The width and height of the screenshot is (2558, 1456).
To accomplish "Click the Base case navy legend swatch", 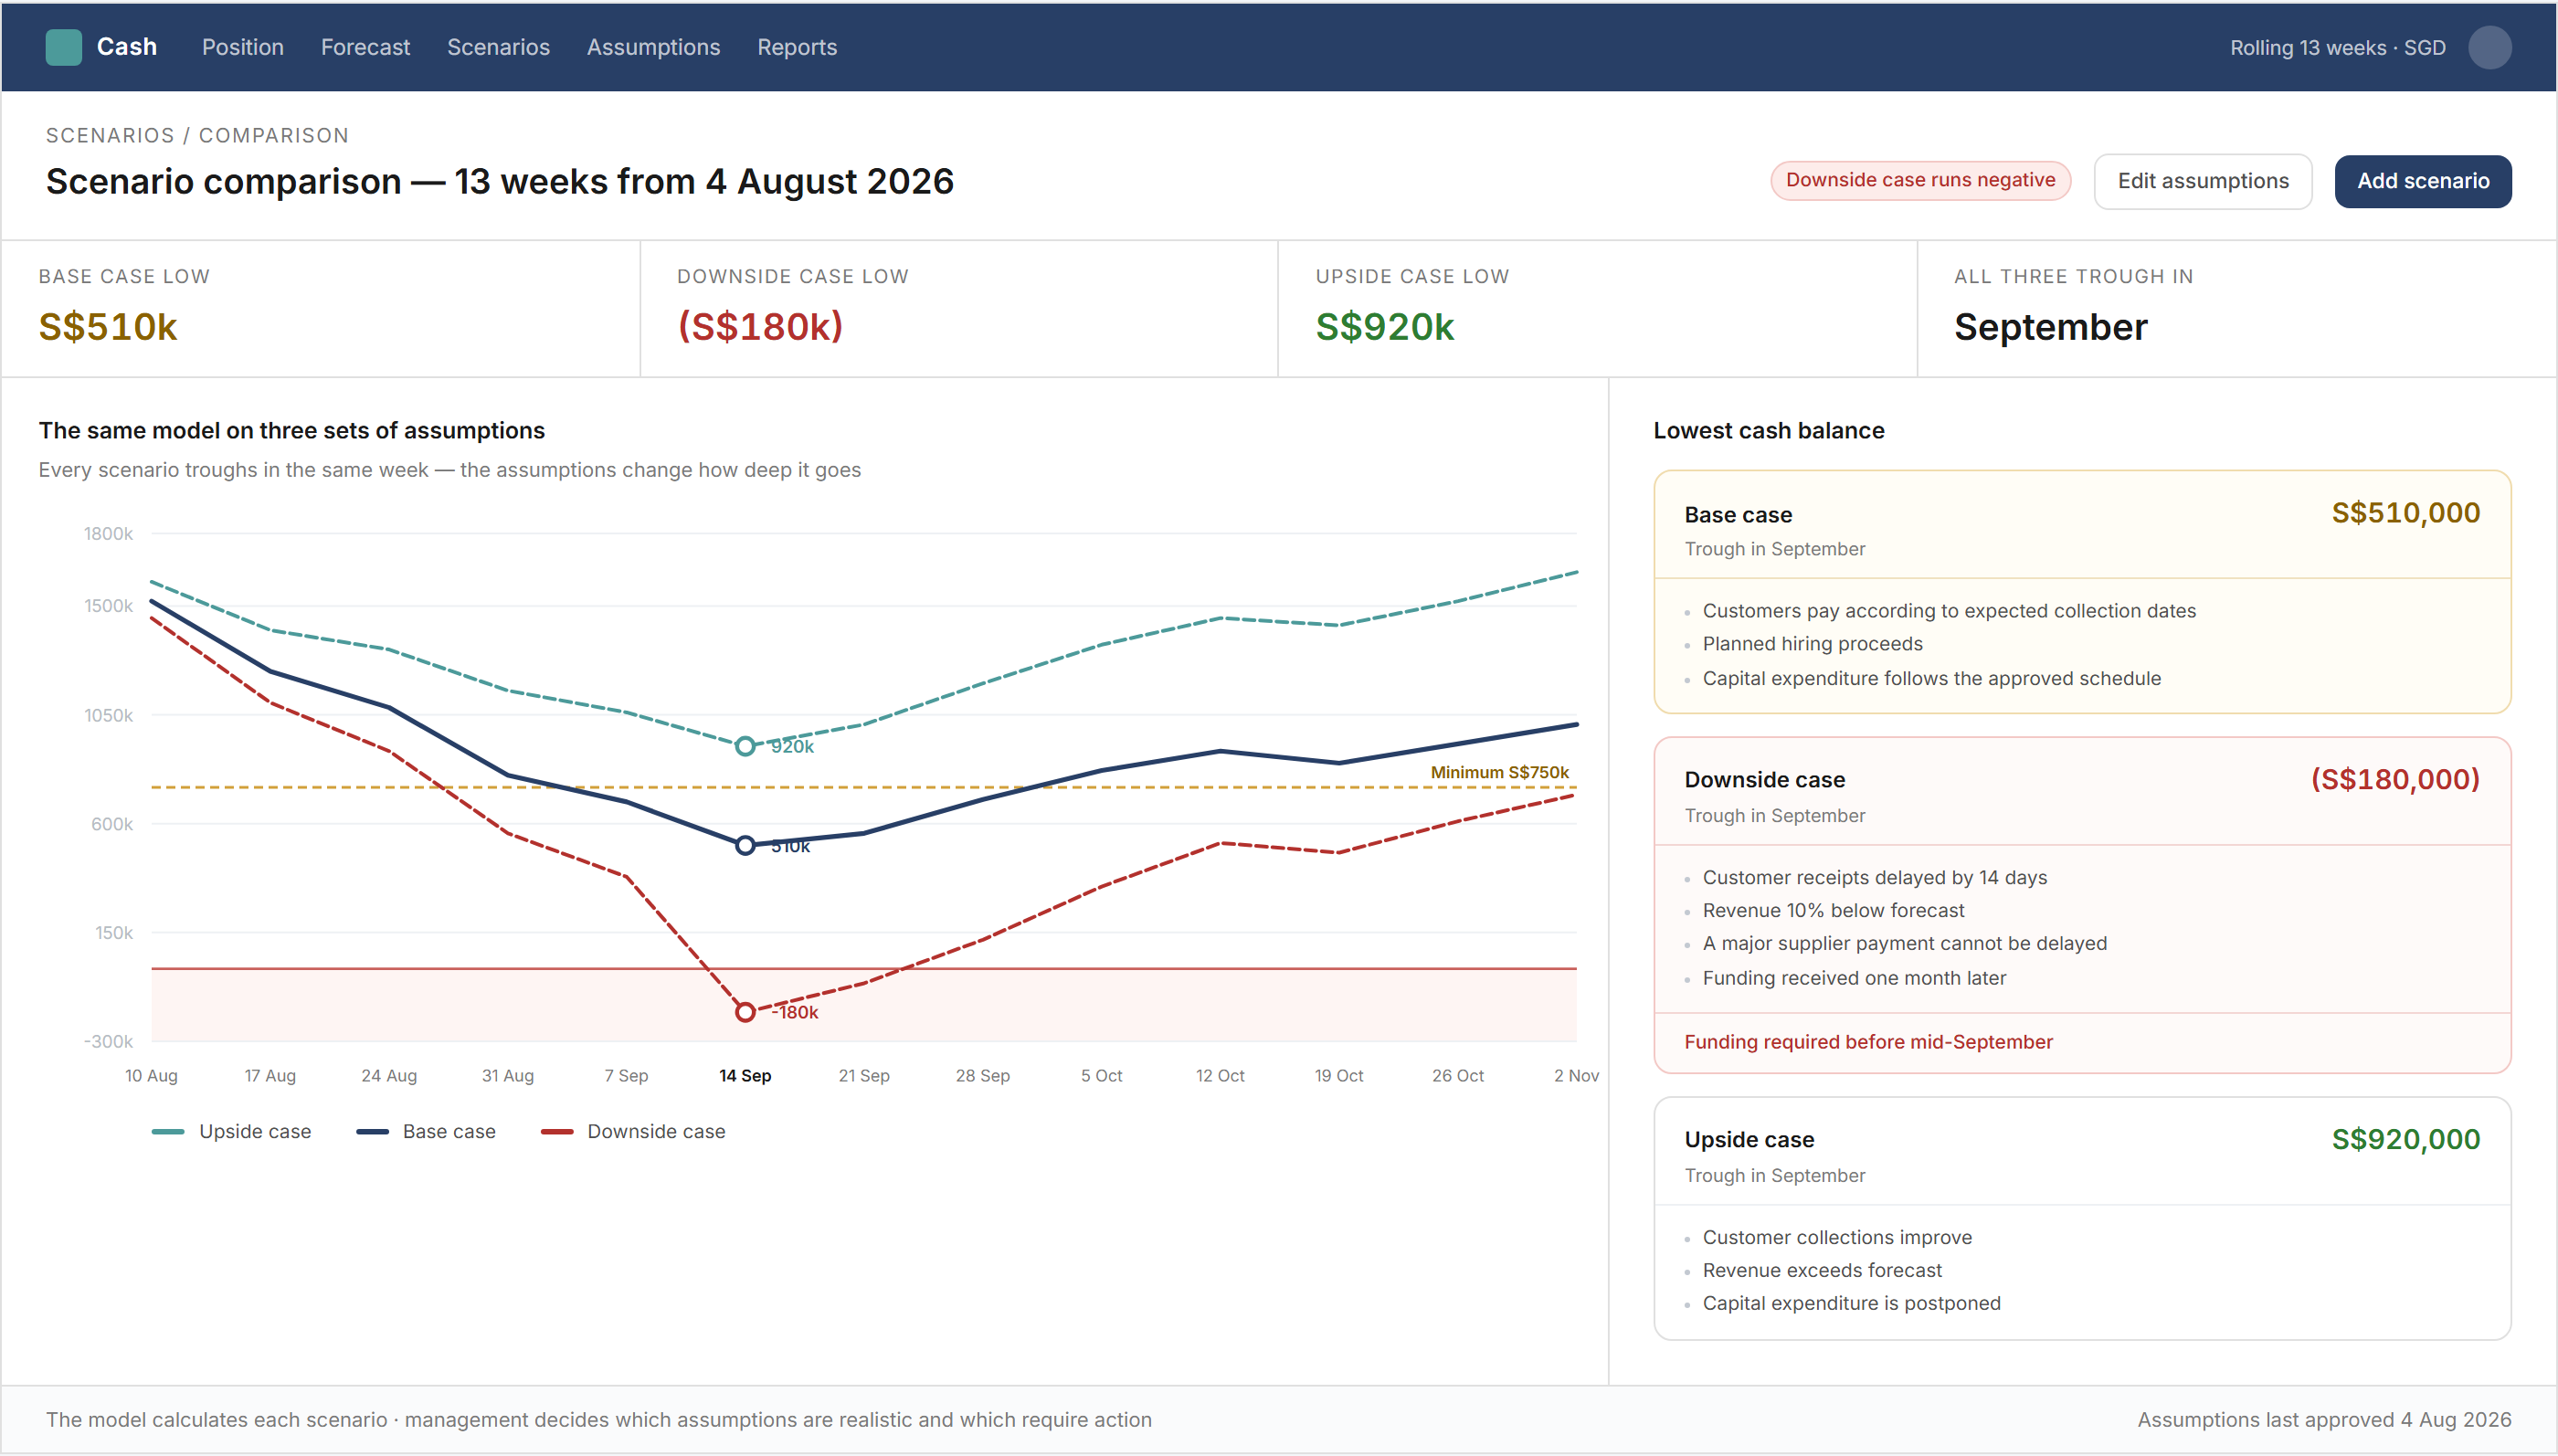I will click(x=372, y=1132).
